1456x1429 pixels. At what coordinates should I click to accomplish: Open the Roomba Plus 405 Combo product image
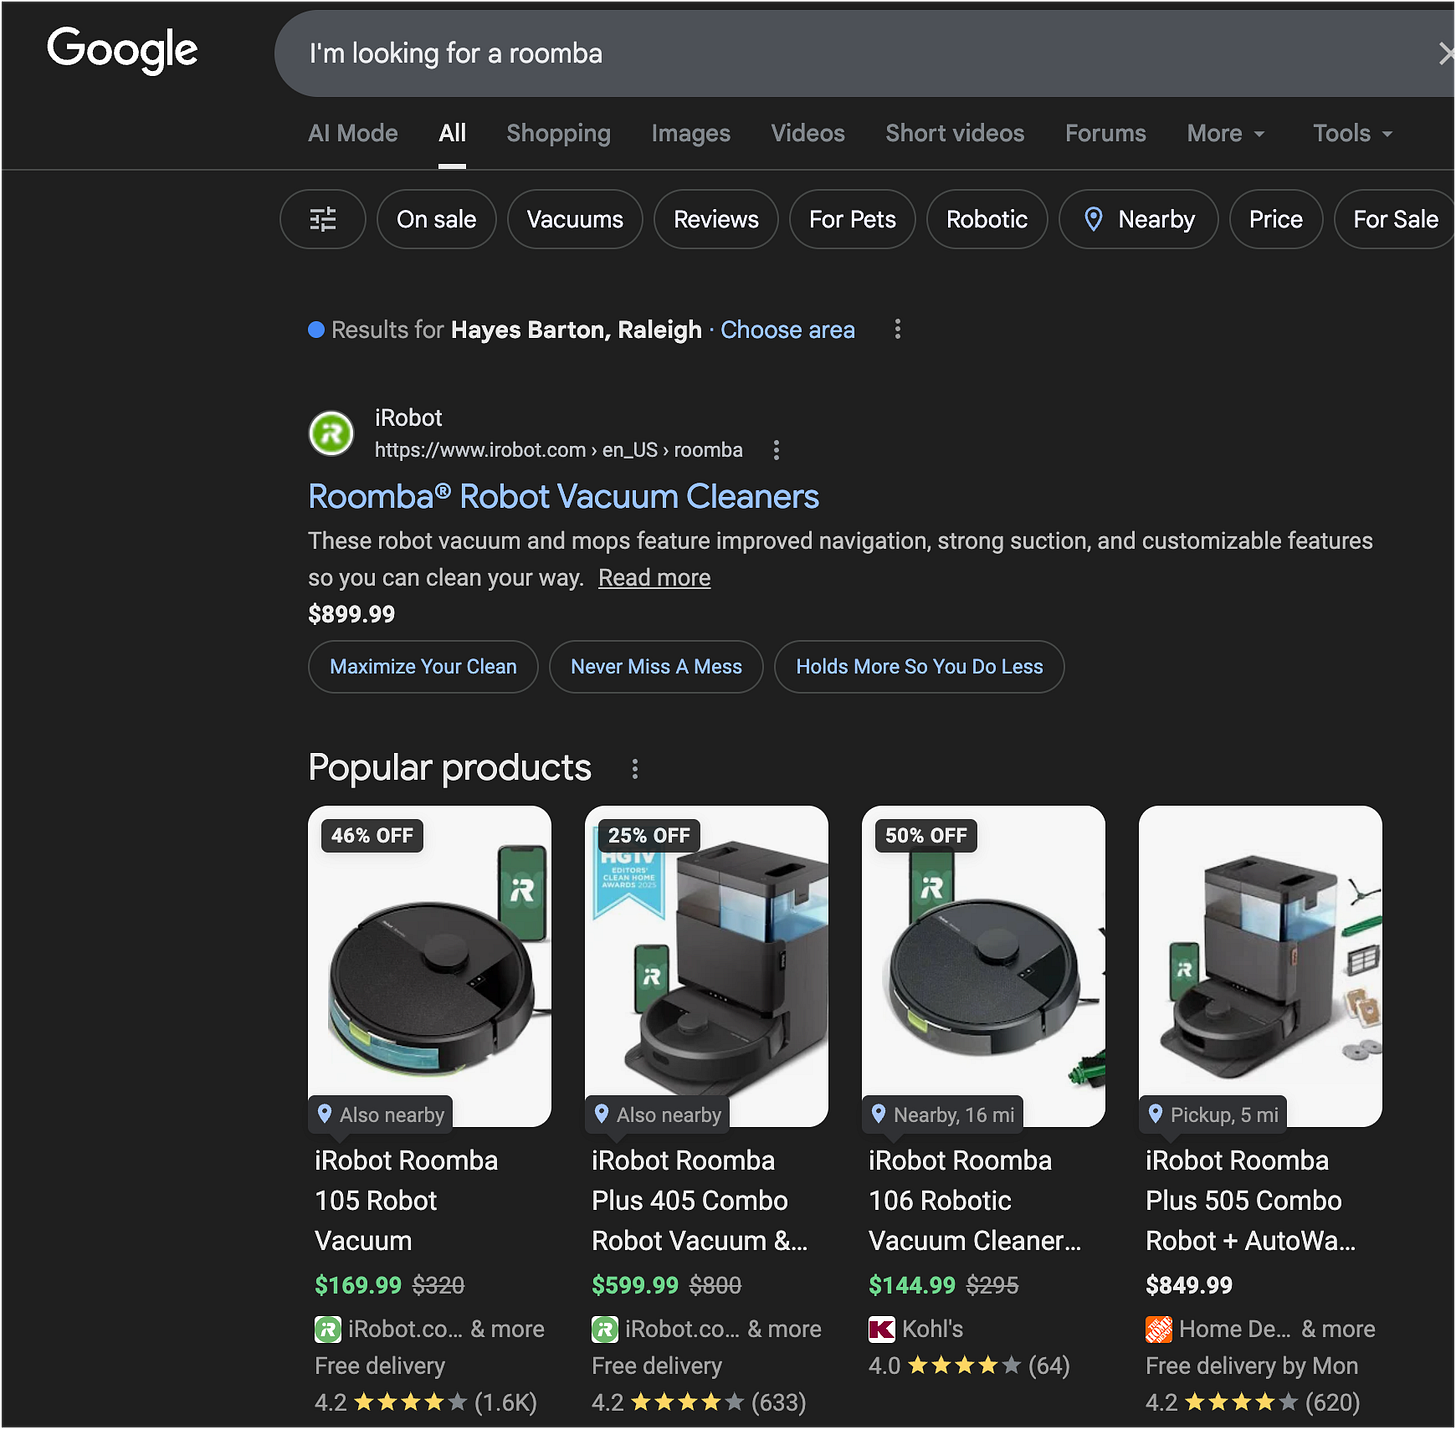707,966
